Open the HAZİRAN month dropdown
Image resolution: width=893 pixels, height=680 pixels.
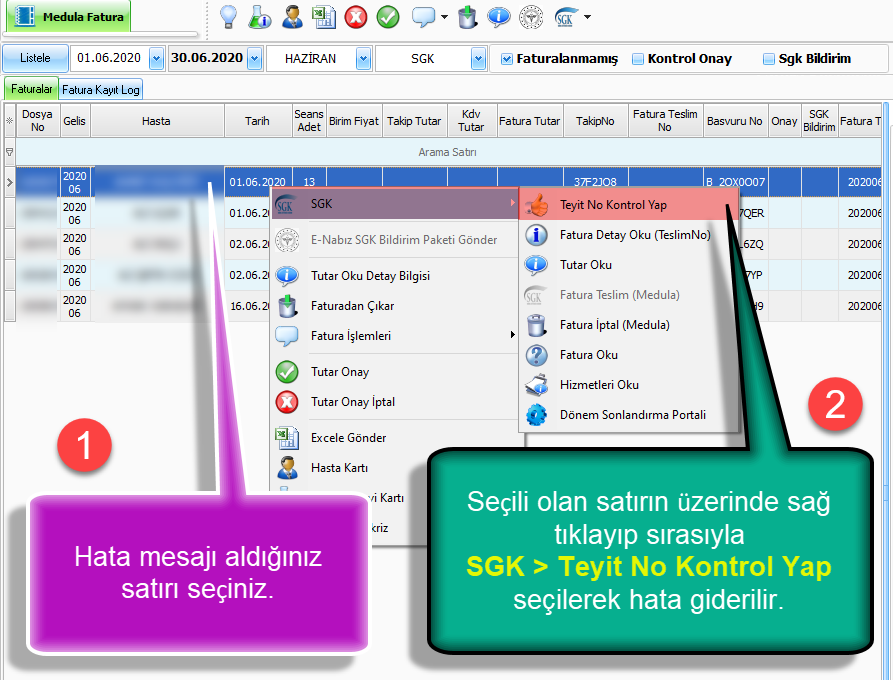tap(363, 58)
